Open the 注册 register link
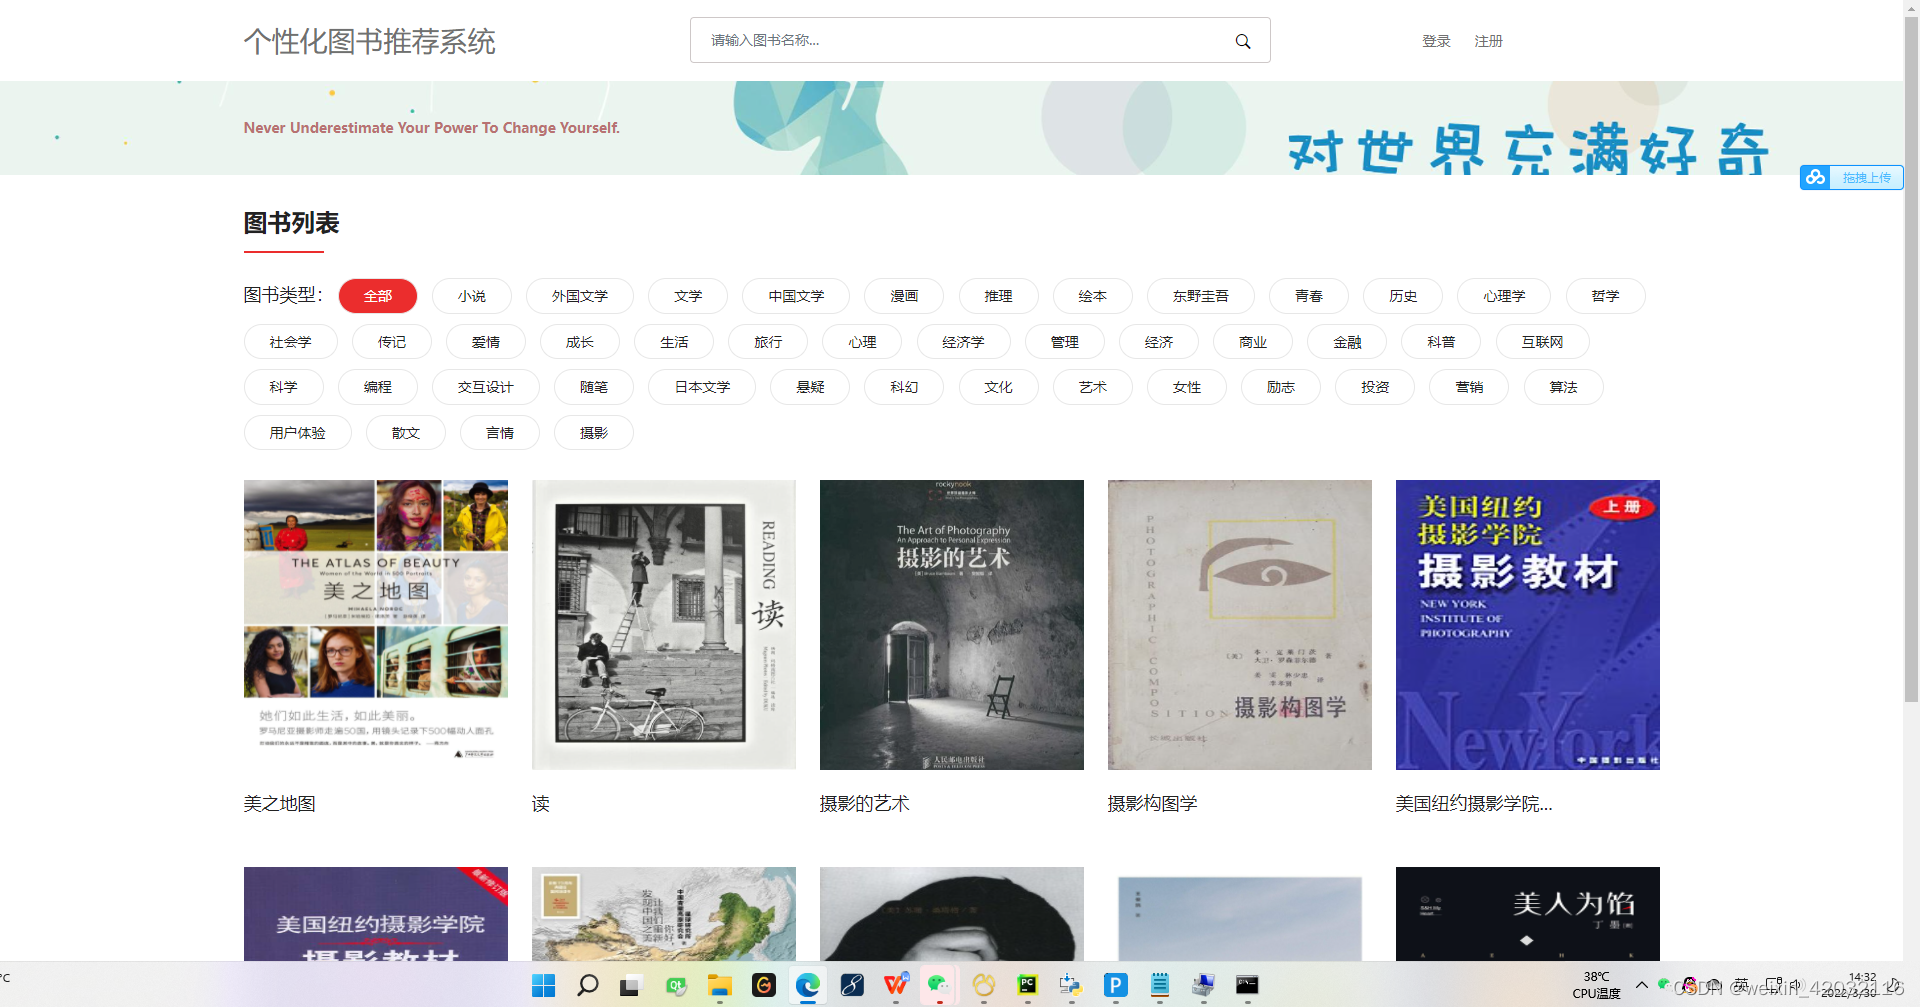 pos(1488,41)
